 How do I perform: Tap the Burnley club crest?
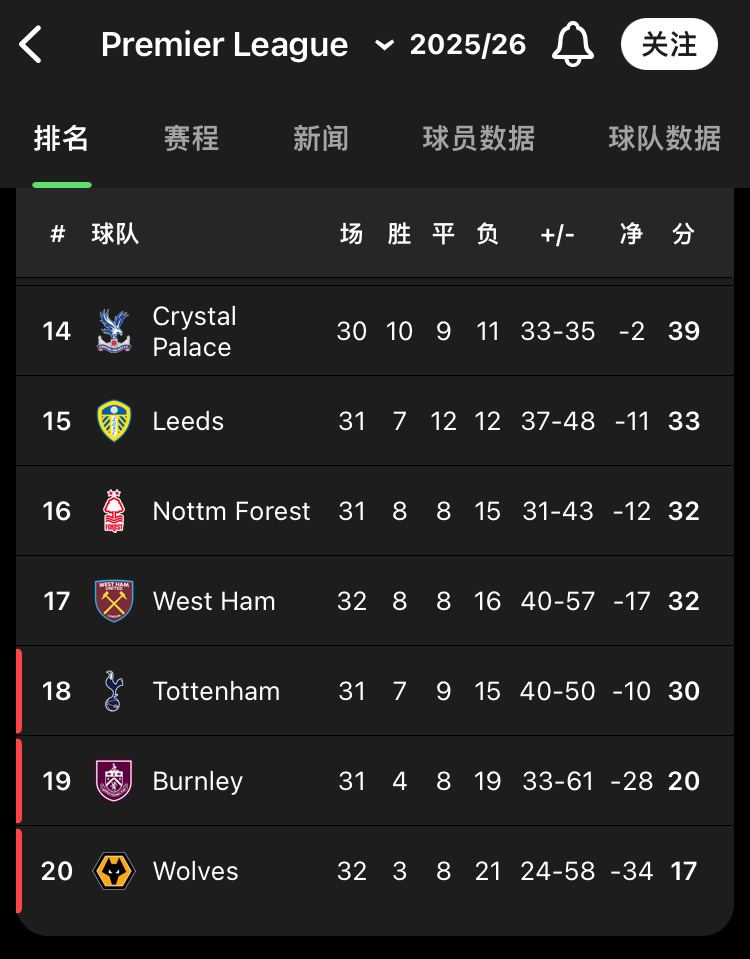click(114, 781)
